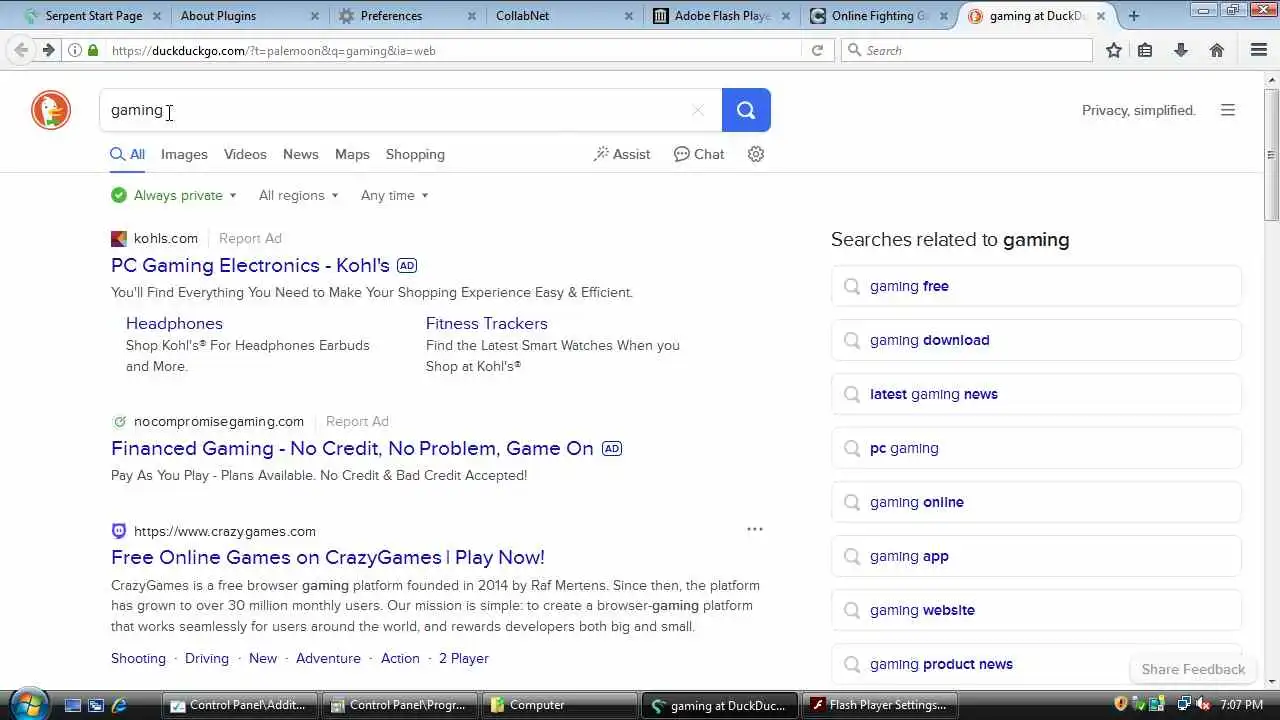1280x720 pixels.
Task: Click the search engine icon in browser search box
Action: pos(854,50)
